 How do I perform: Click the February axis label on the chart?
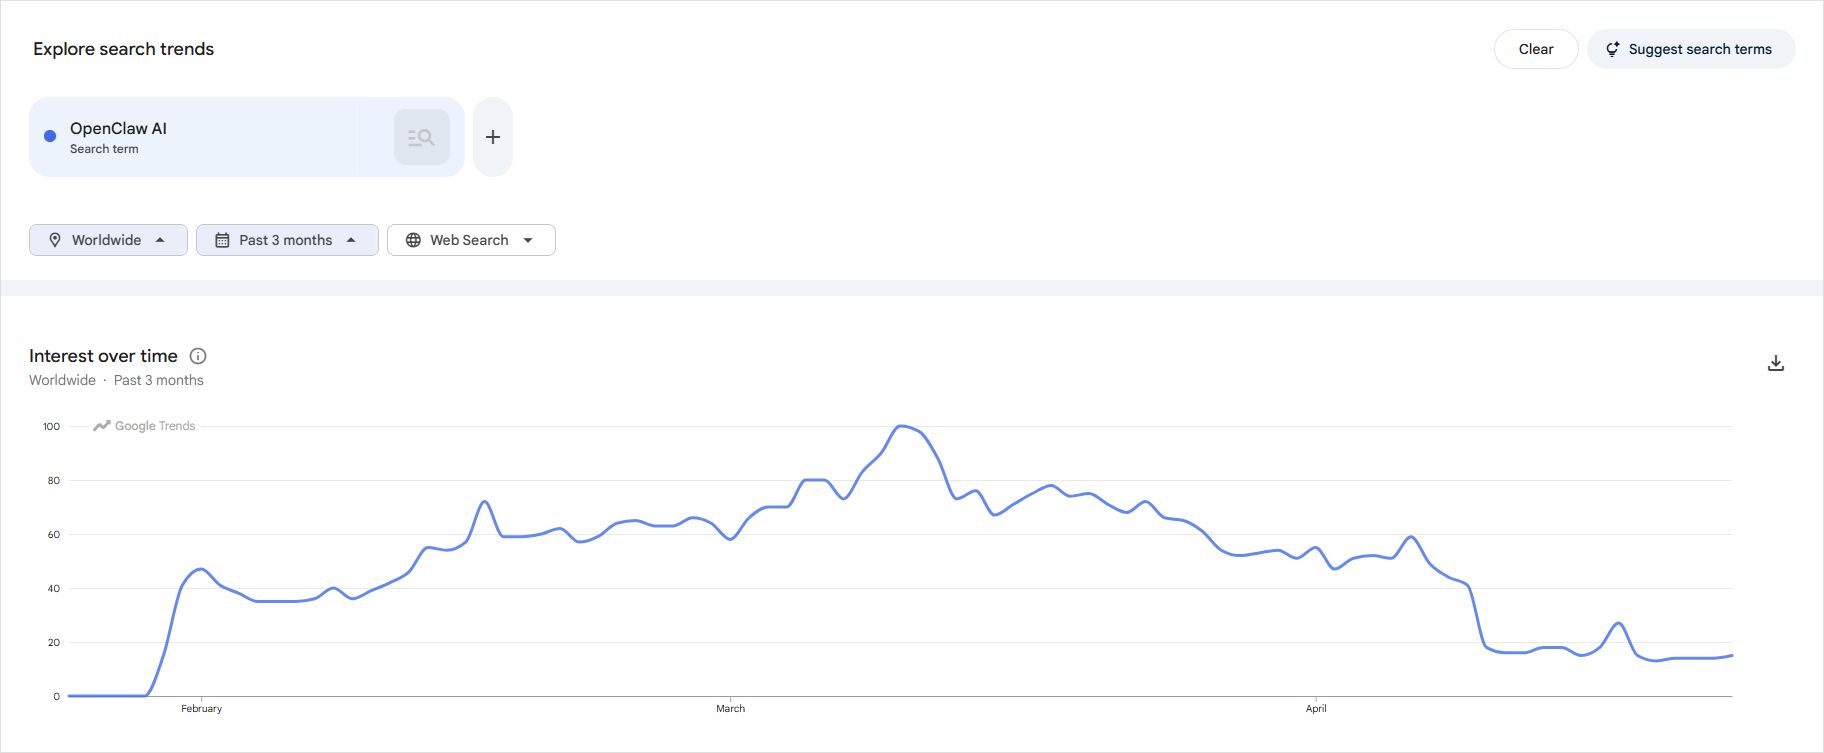202,708
